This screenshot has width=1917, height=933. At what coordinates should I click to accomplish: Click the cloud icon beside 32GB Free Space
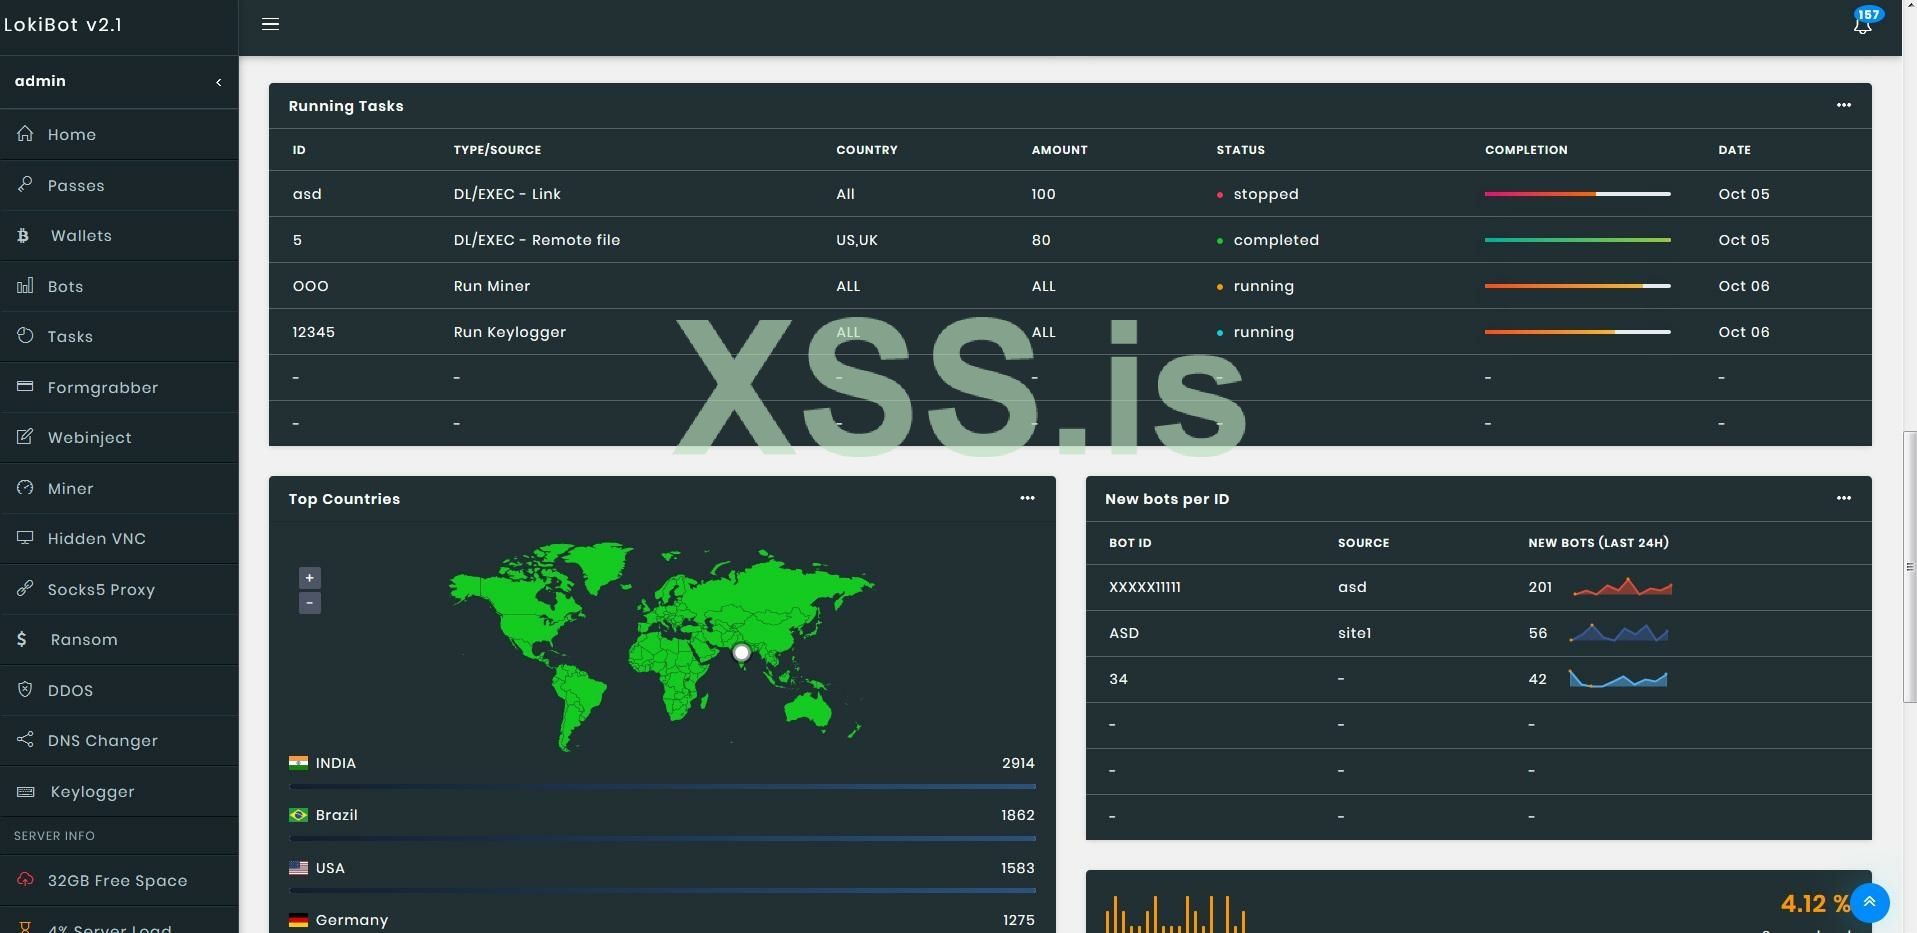click(25, 880)
